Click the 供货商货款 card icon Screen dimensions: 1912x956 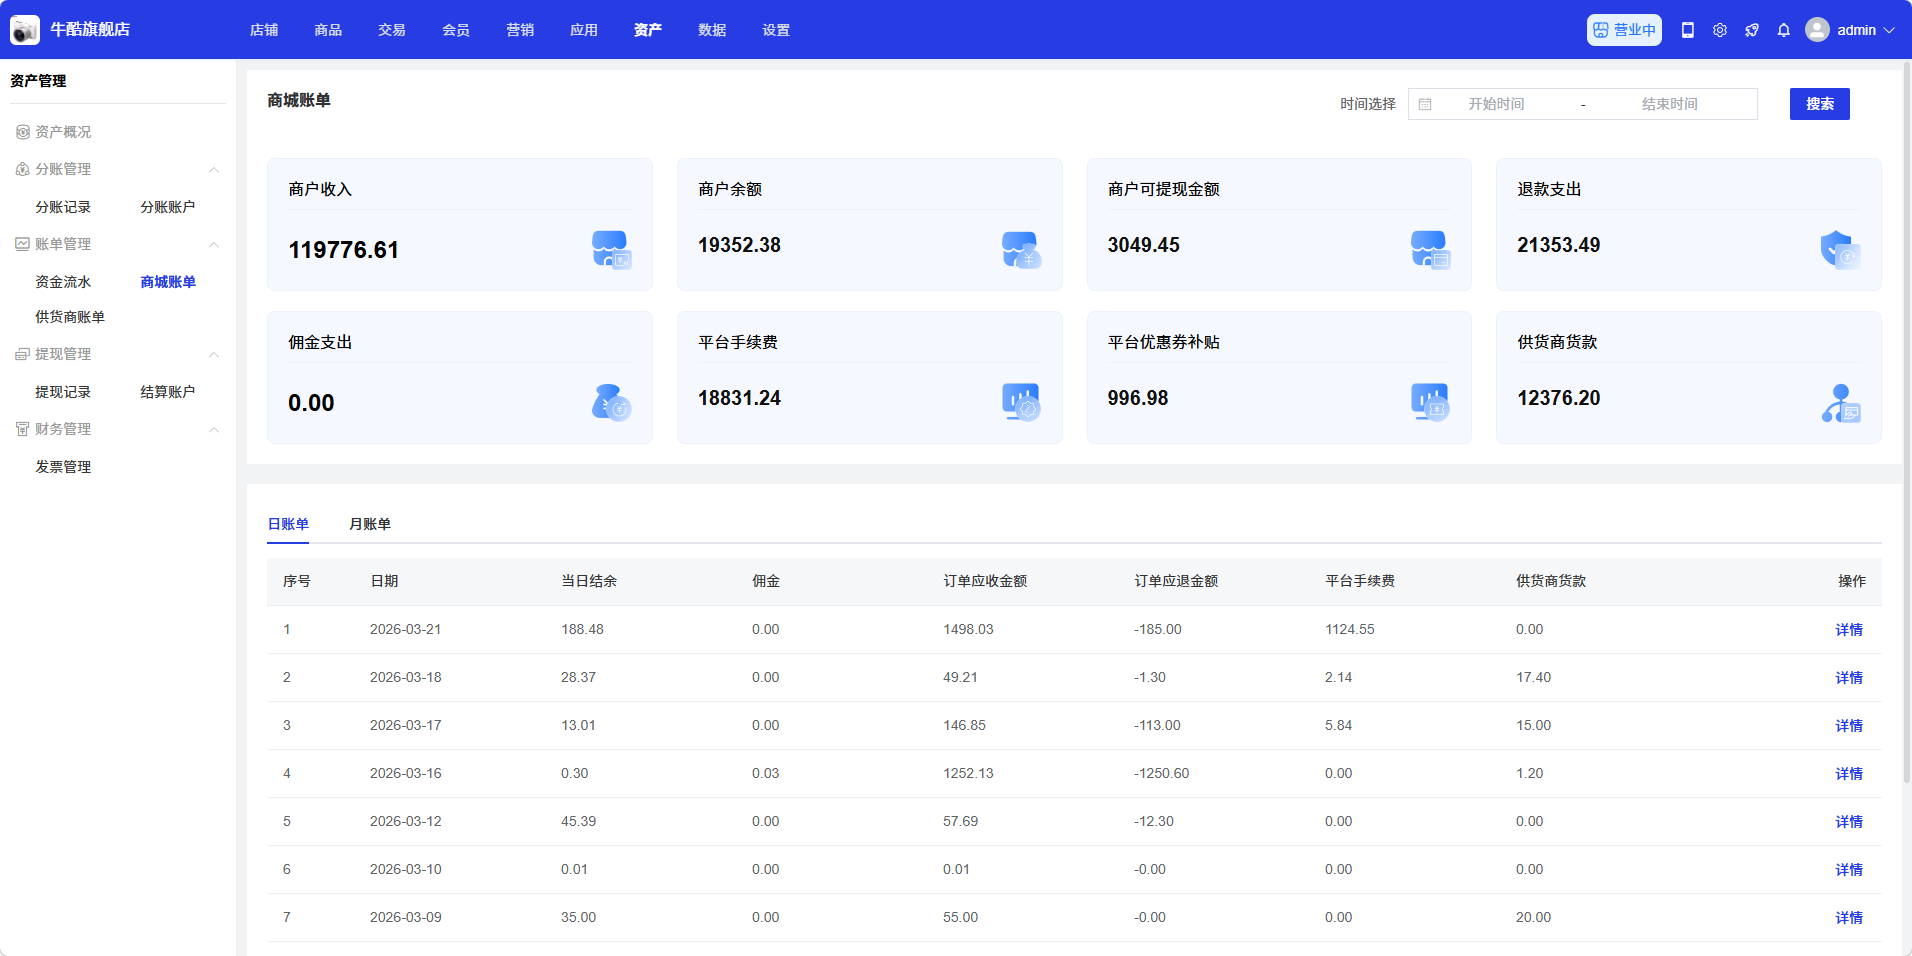(x=1839, y=403)
